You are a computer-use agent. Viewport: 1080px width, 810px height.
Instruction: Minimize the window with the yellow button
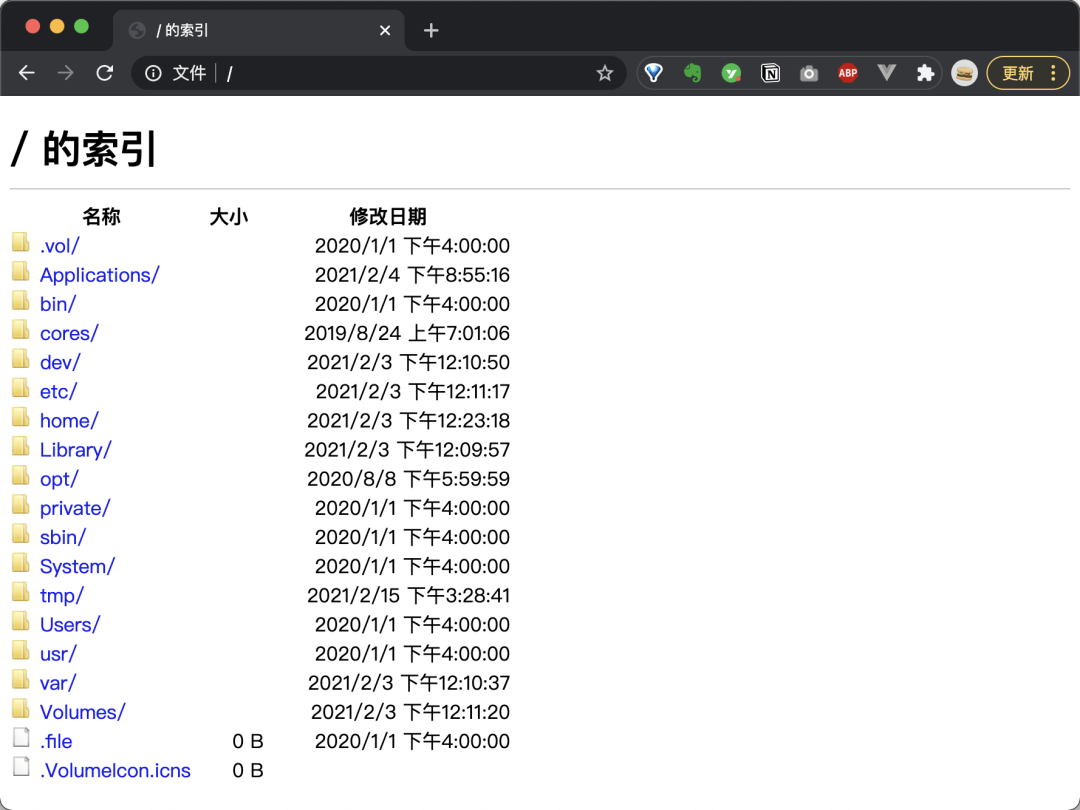tap(57, 27)
